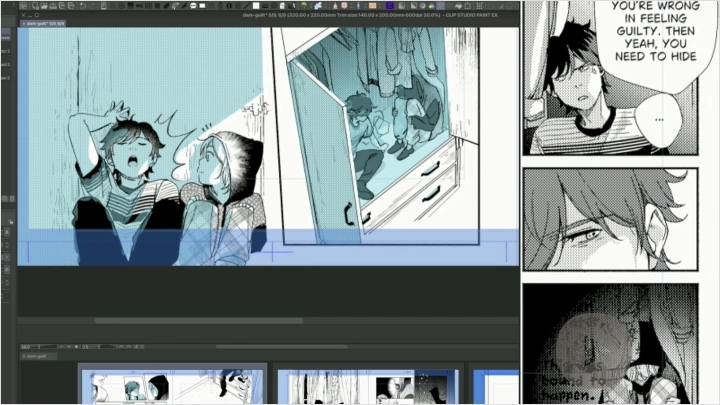Click the greyed Redo arrow icon
The width and height of the screenshot is (720, 405).
point(93,6)
